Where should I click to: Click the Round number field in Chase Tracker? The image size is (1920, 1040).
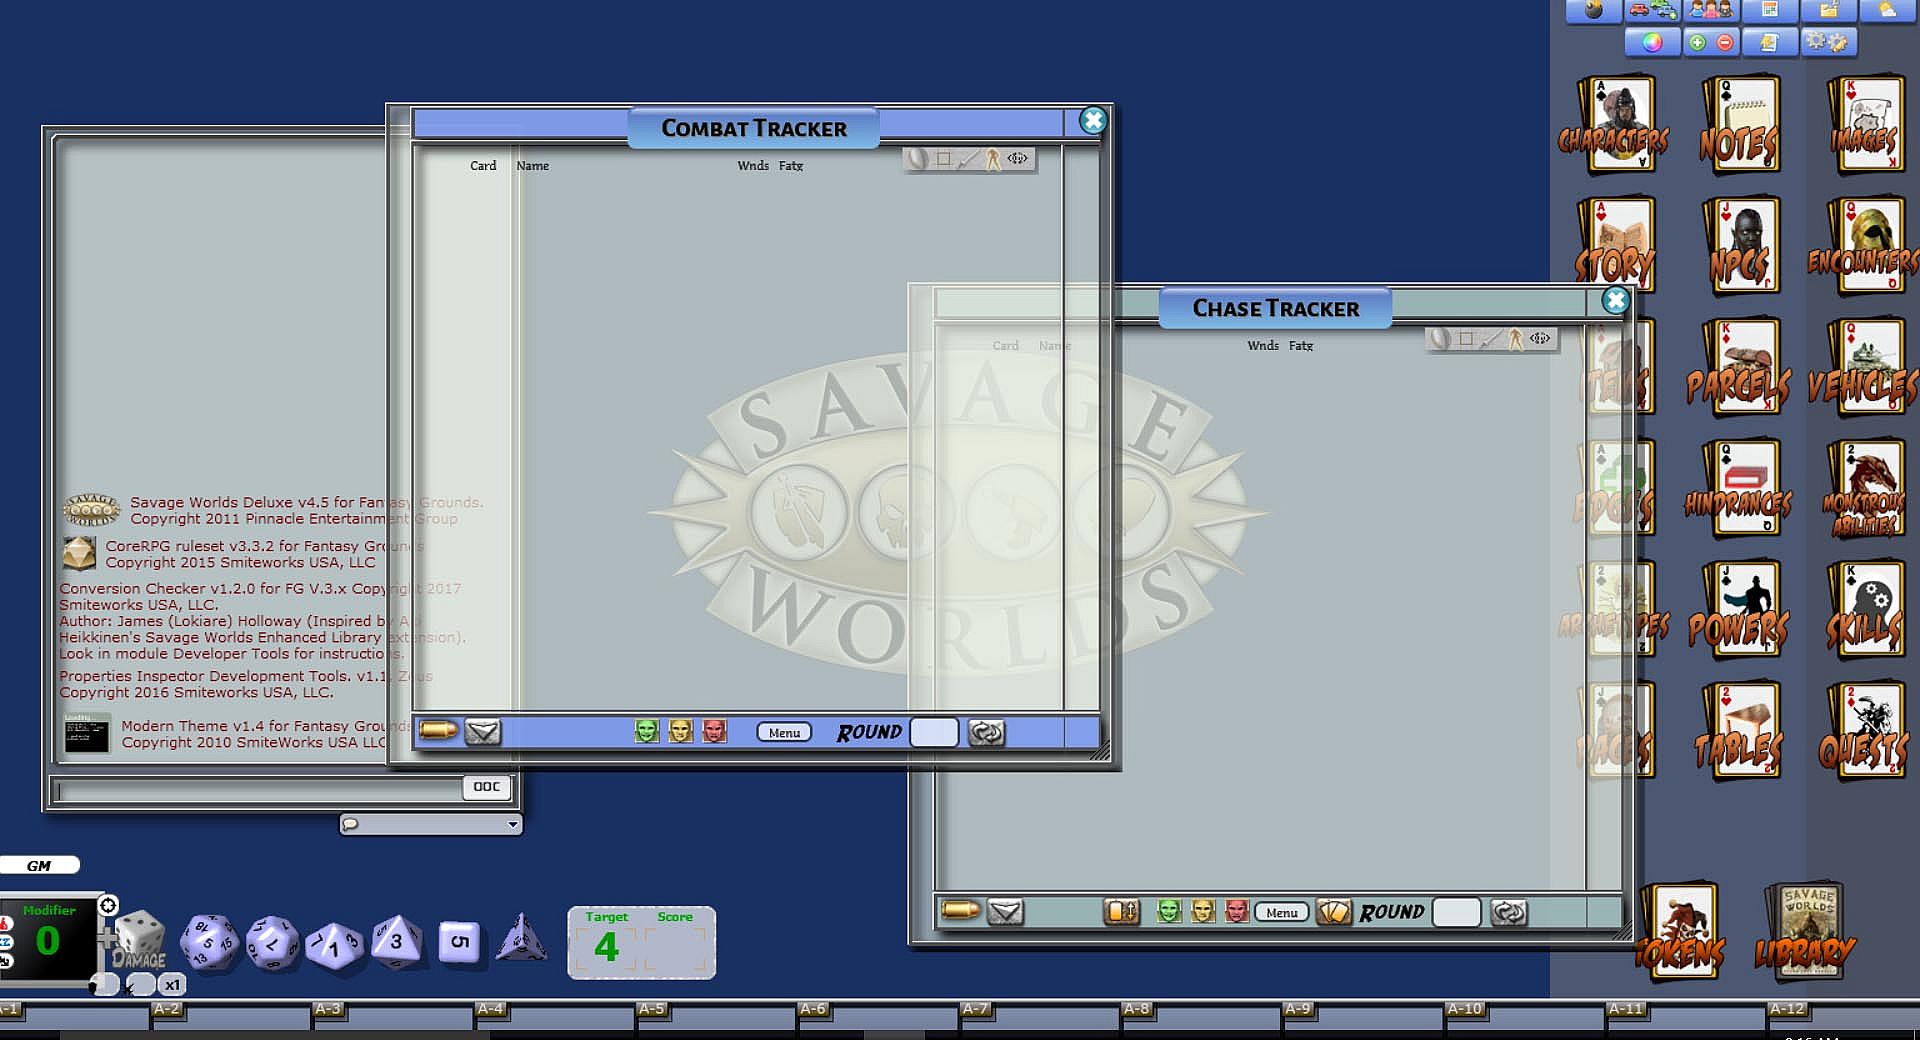[x=1456, y=912]
